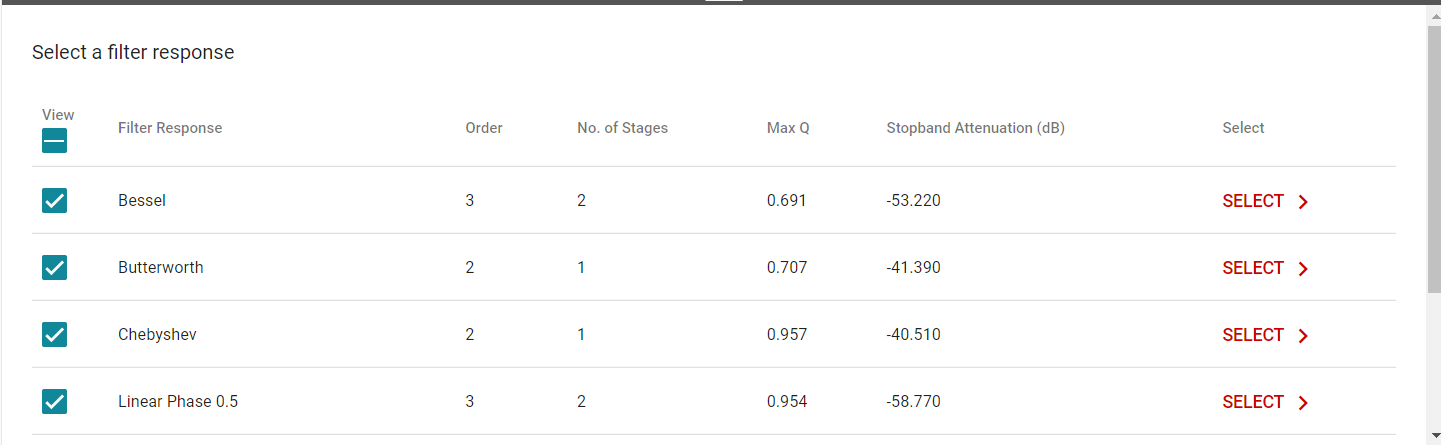The width and height of the screenshot is (1441, 445).
Task: Uncheck the Butterworth view checkbox
Action: [54, 268]
